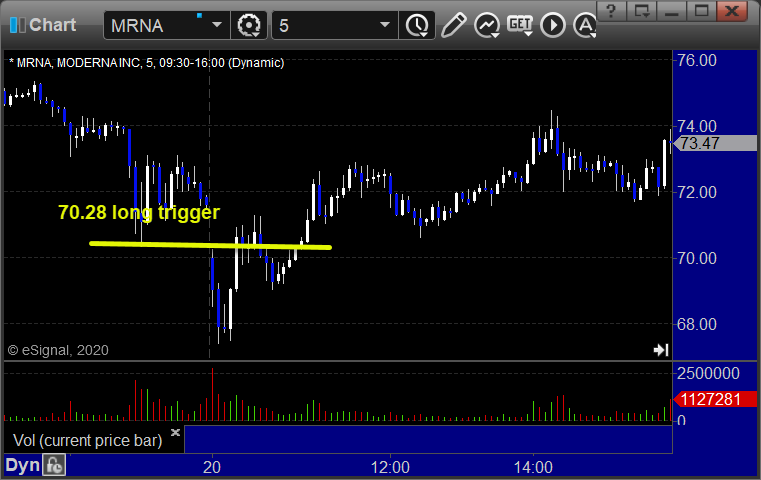Click Vol (current price bar) label
The width and height of the screenshot is (761, 480).
click(x=87, y=441)
